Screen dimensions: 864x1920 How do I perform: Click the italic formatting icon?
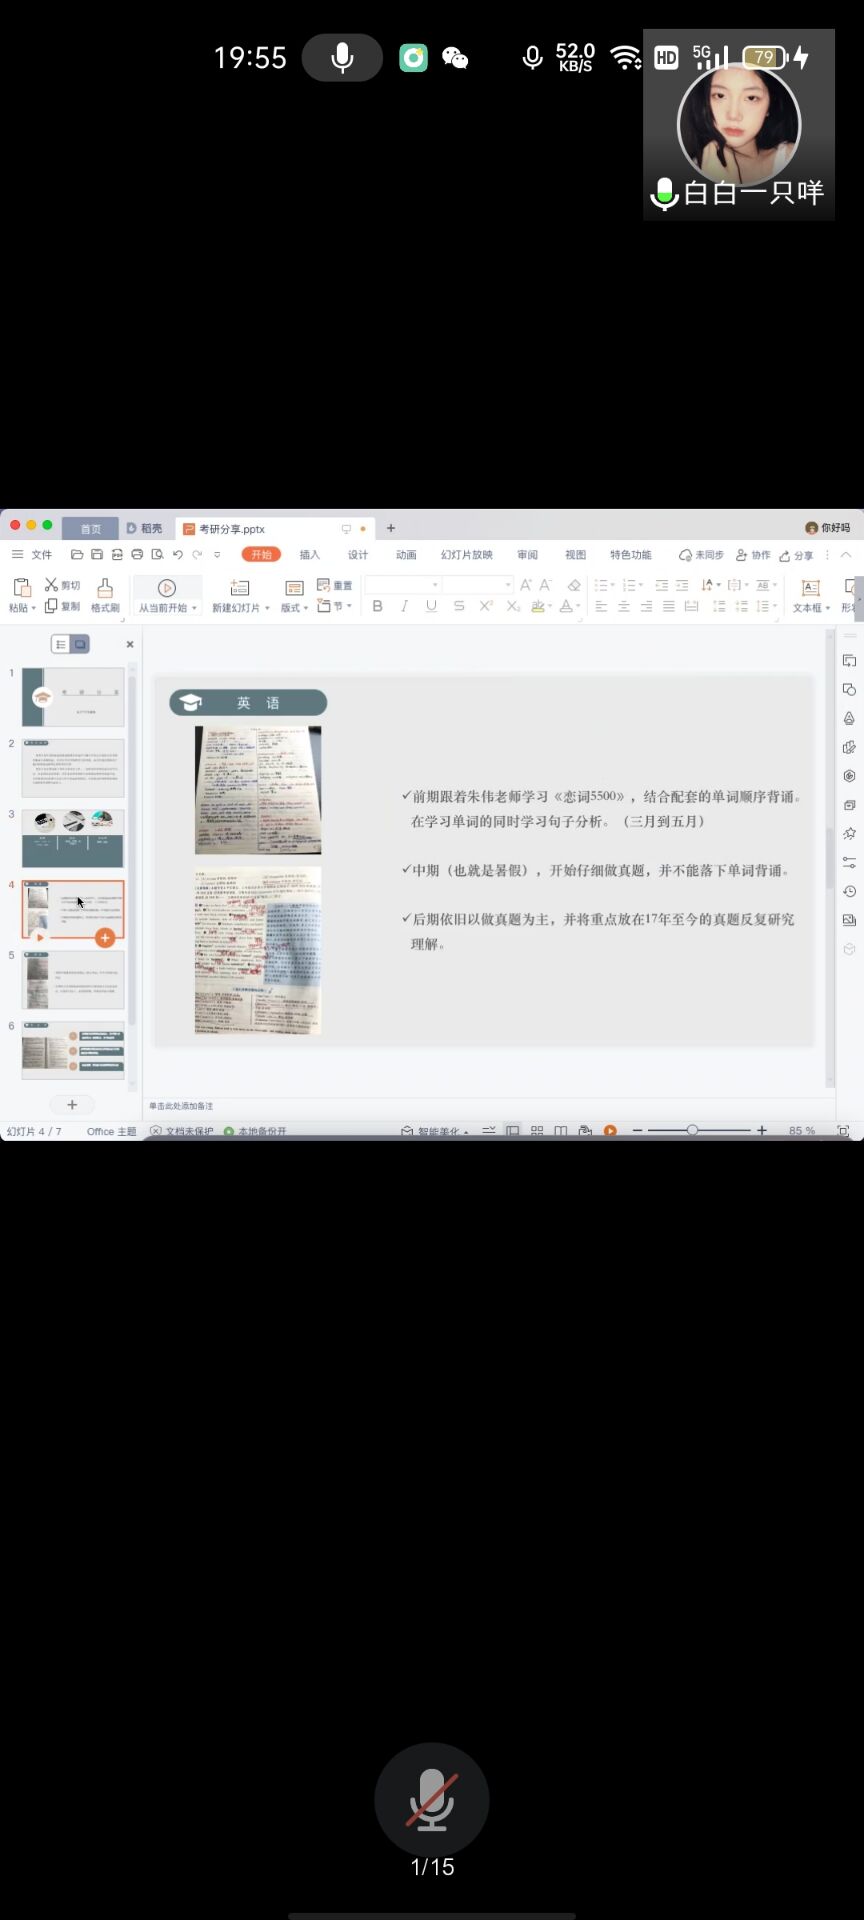(x=404, y=606)
